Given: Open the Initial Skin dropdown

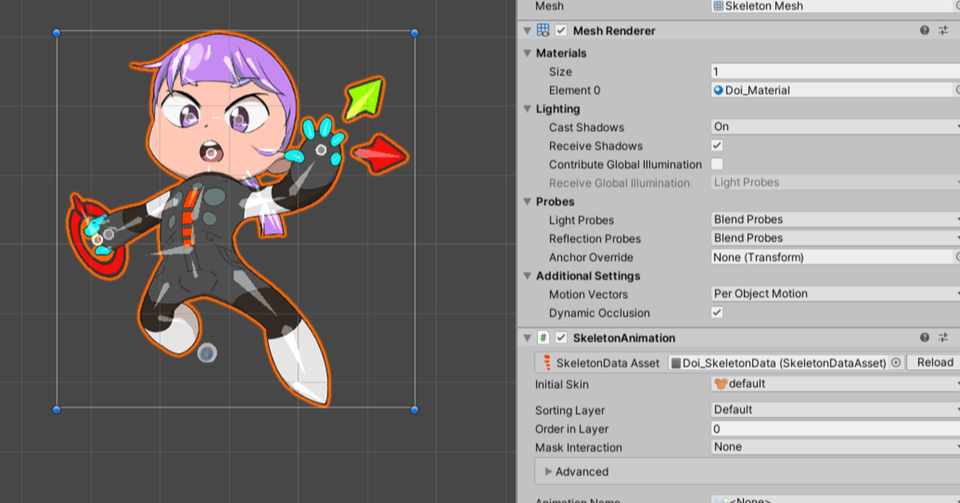Looking at the screenshot, I should pyautogui.click(x=835, y=384).
